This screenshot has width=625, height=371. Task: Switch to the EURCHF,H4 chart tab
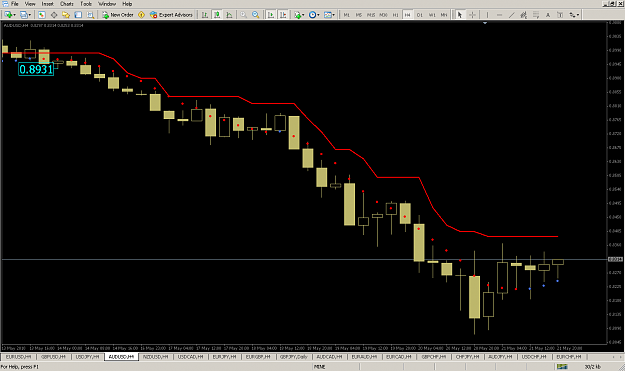(569, 357)
